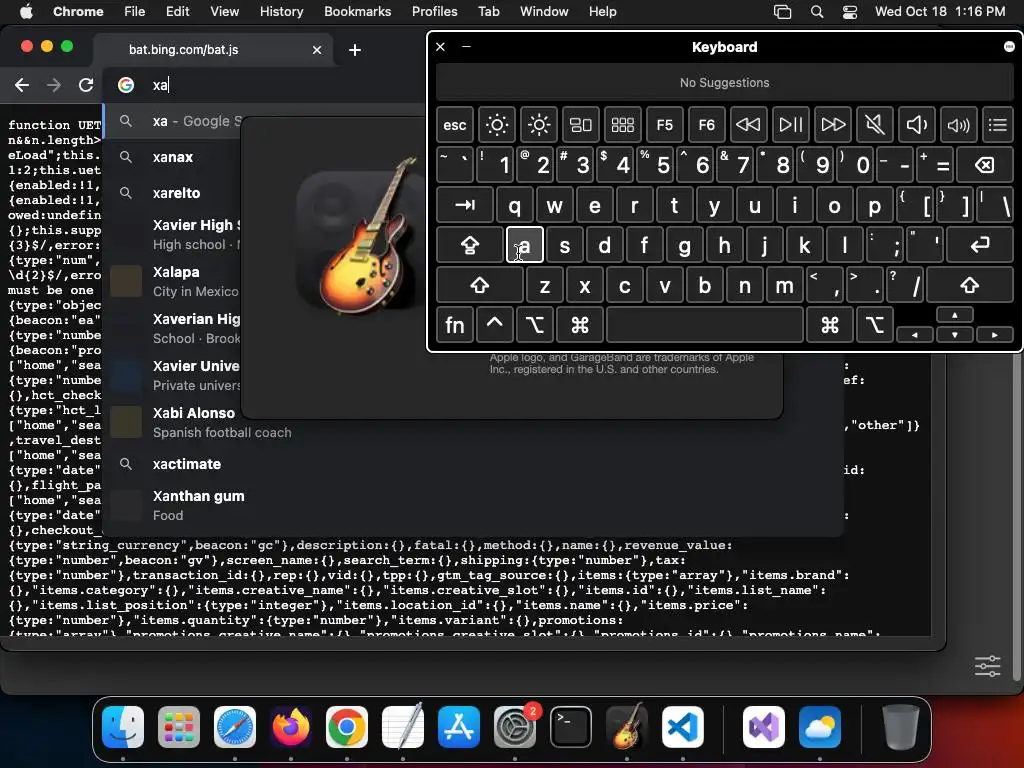Screen dimensions: 1024x768
Task: Open Launchpad grid key on keyboard
Action: coord(622,125)
